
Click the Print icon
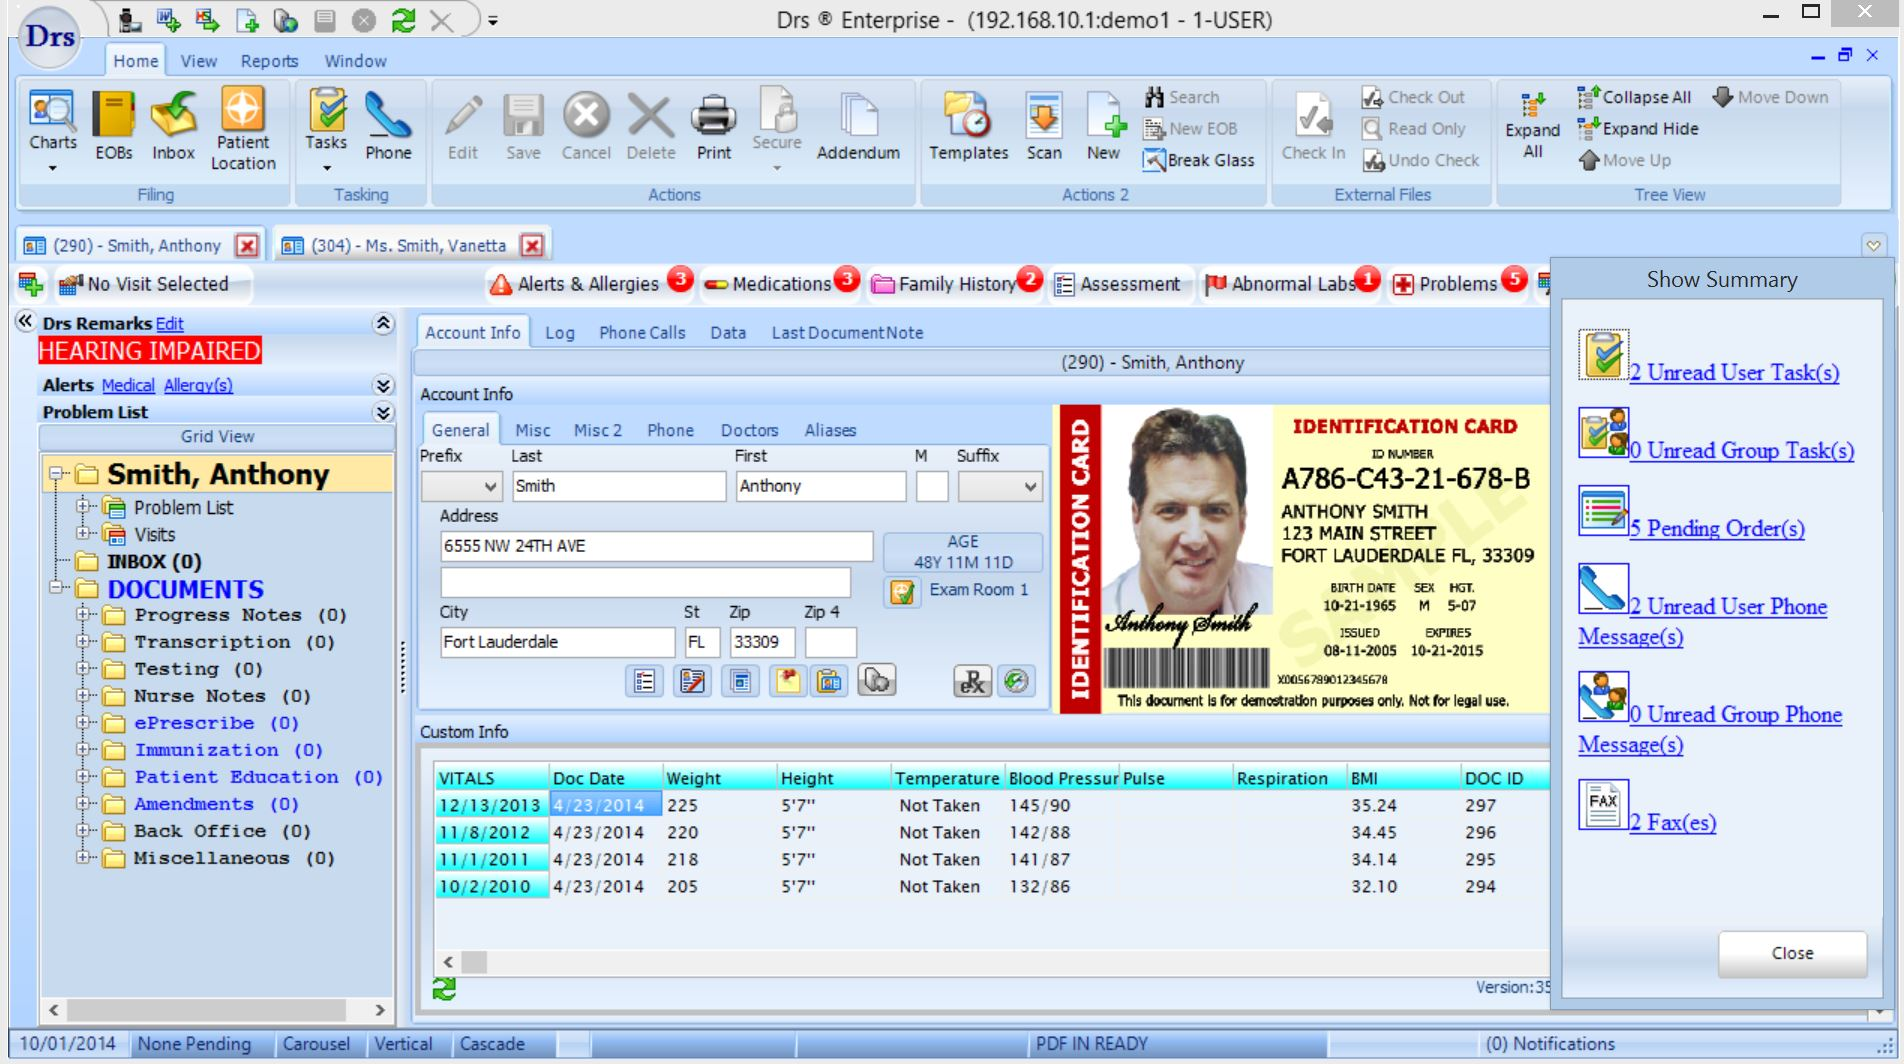click(x=713, y=123)
